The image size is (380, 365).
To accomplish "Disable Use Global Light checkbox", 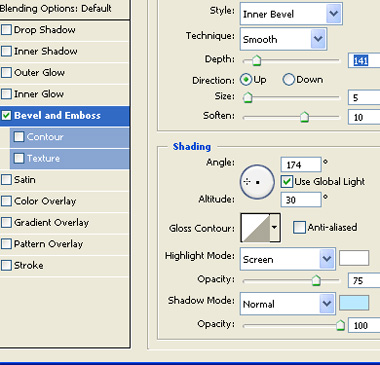I will pyautogui.click(x=287, y=182).
